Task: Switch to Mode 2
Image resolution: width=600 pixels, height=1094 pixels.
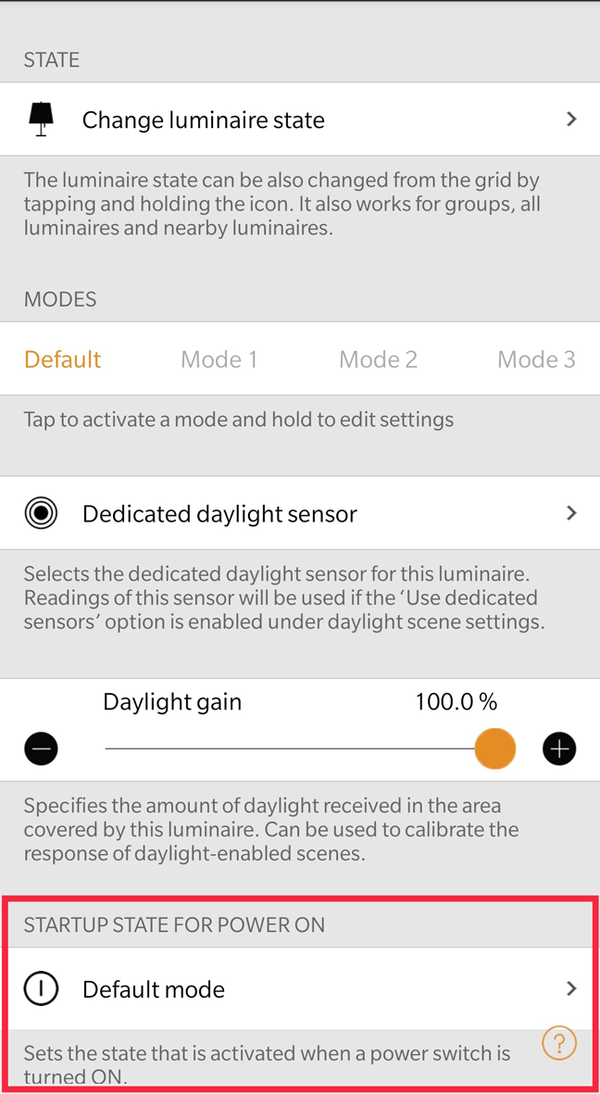Action: (378, 360)
